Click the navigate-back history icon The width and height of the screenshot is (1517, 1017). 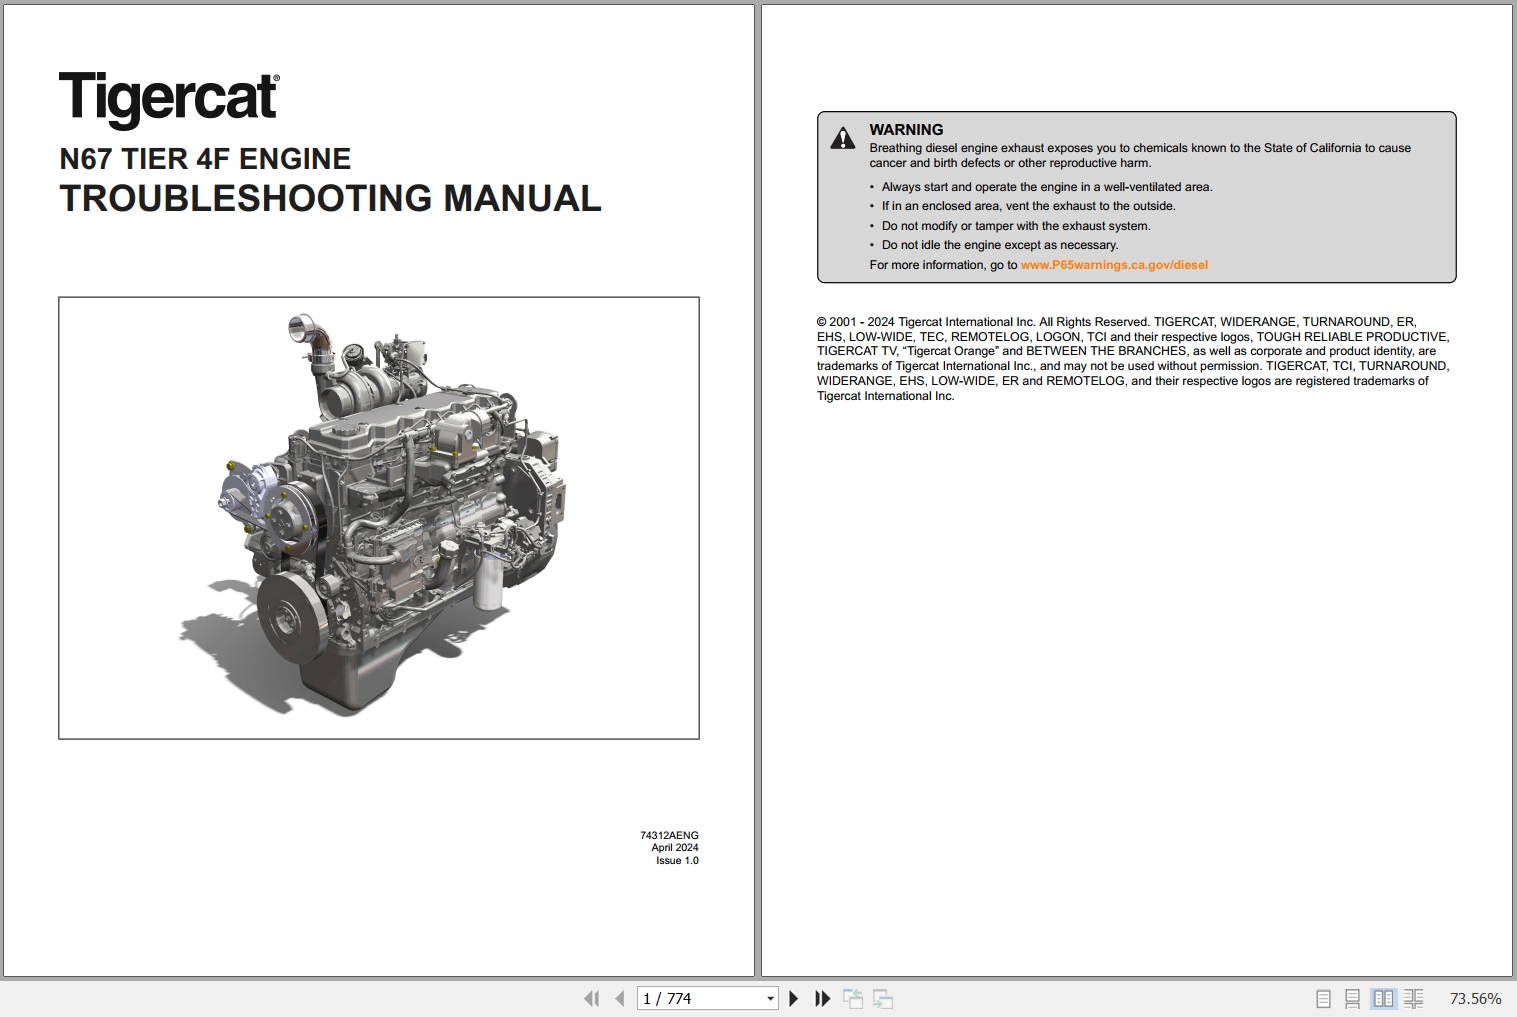tap(855, 998)
